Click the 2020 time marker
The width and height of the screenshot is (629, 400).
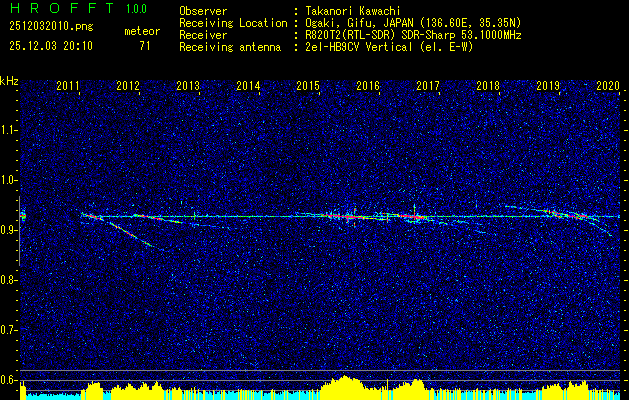click(608, 85)
